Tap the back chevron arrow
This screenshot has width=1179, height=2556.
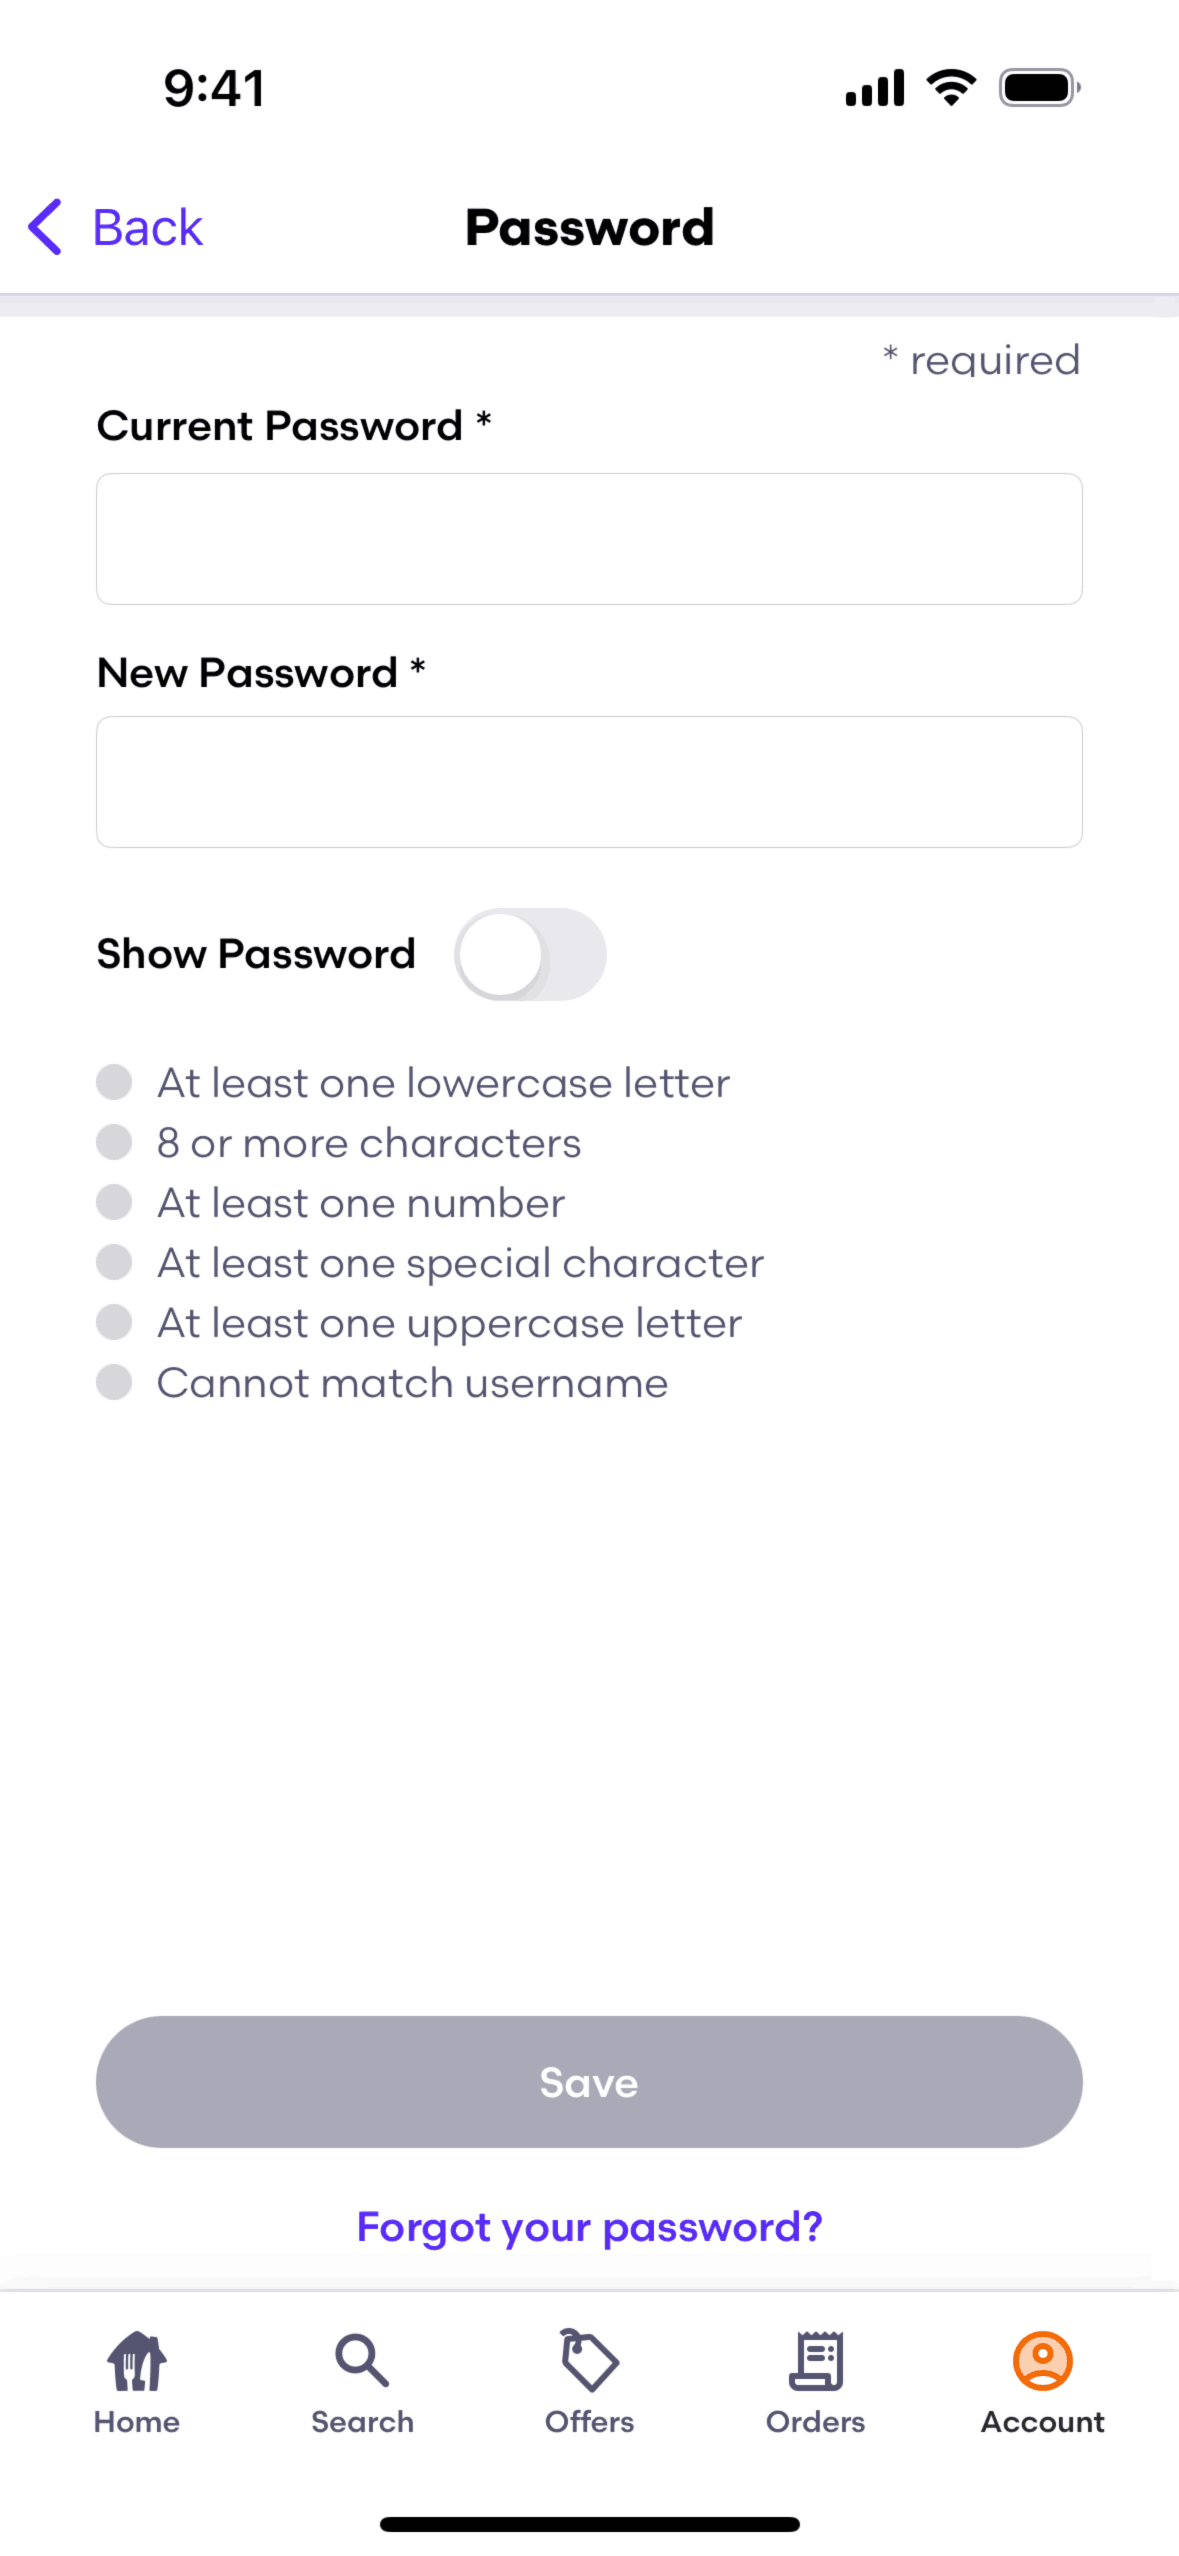(x=45, y=227)
